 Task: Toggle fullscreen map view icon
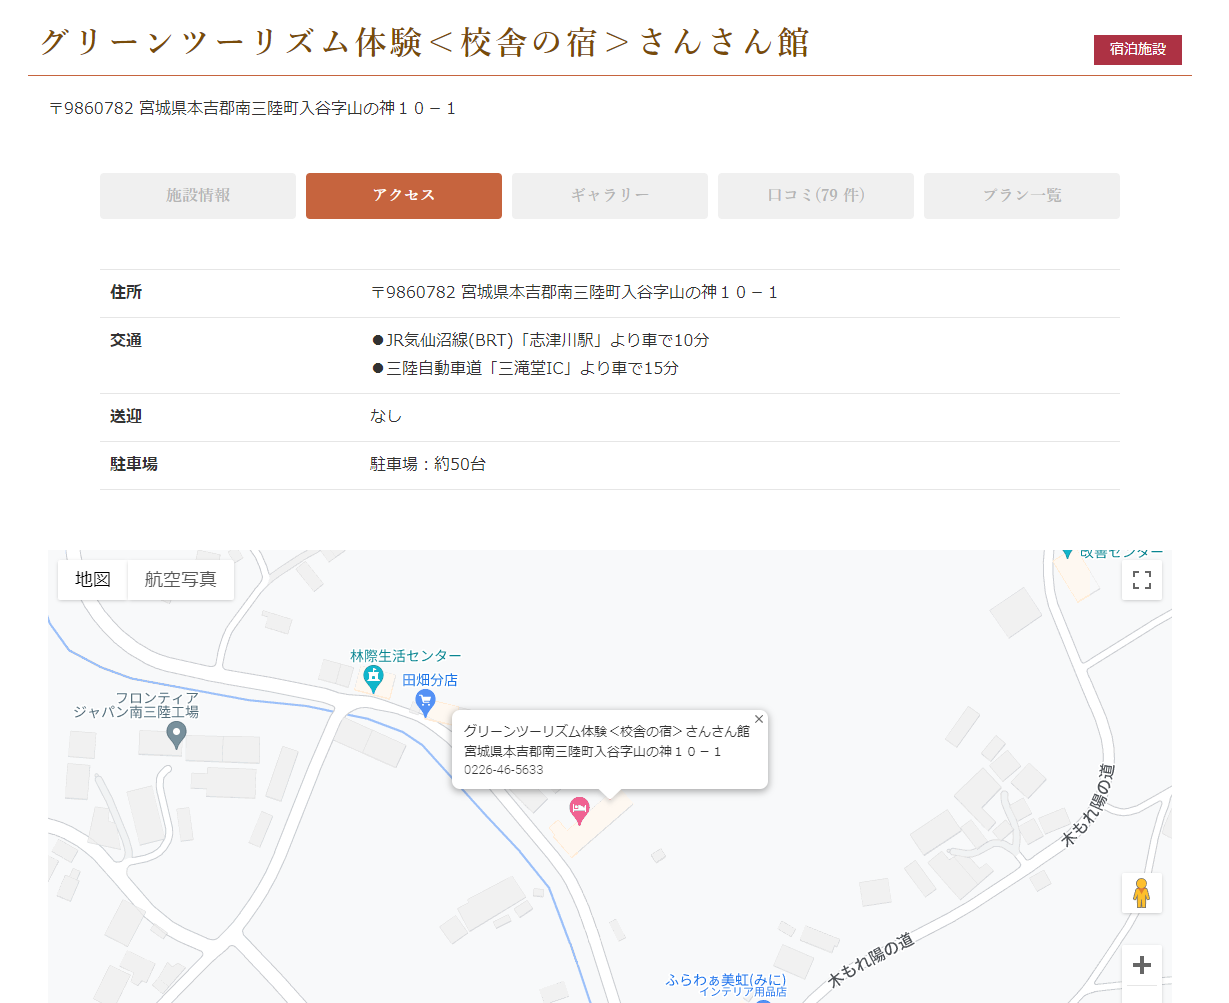point(1142,580)
